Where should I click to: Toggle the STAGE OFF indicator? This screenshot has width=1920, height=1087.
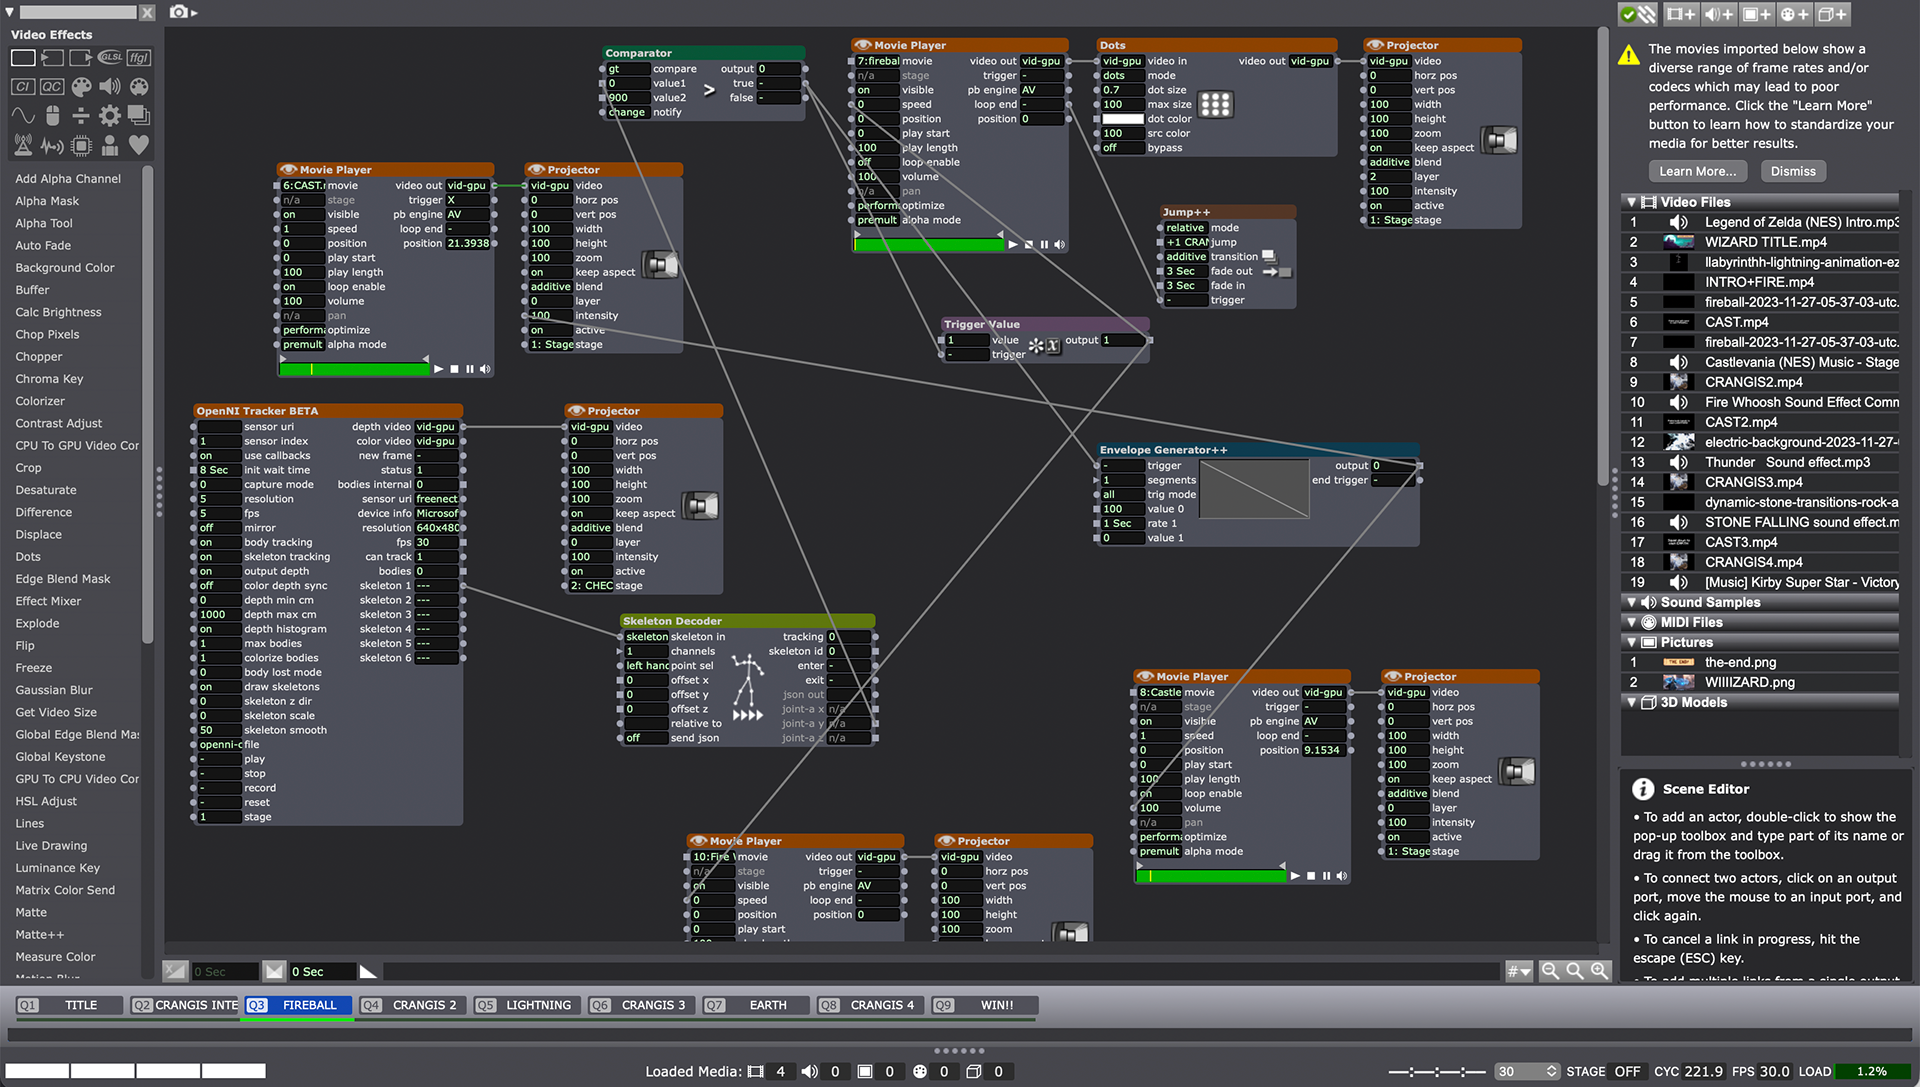click(1626, 1071)
